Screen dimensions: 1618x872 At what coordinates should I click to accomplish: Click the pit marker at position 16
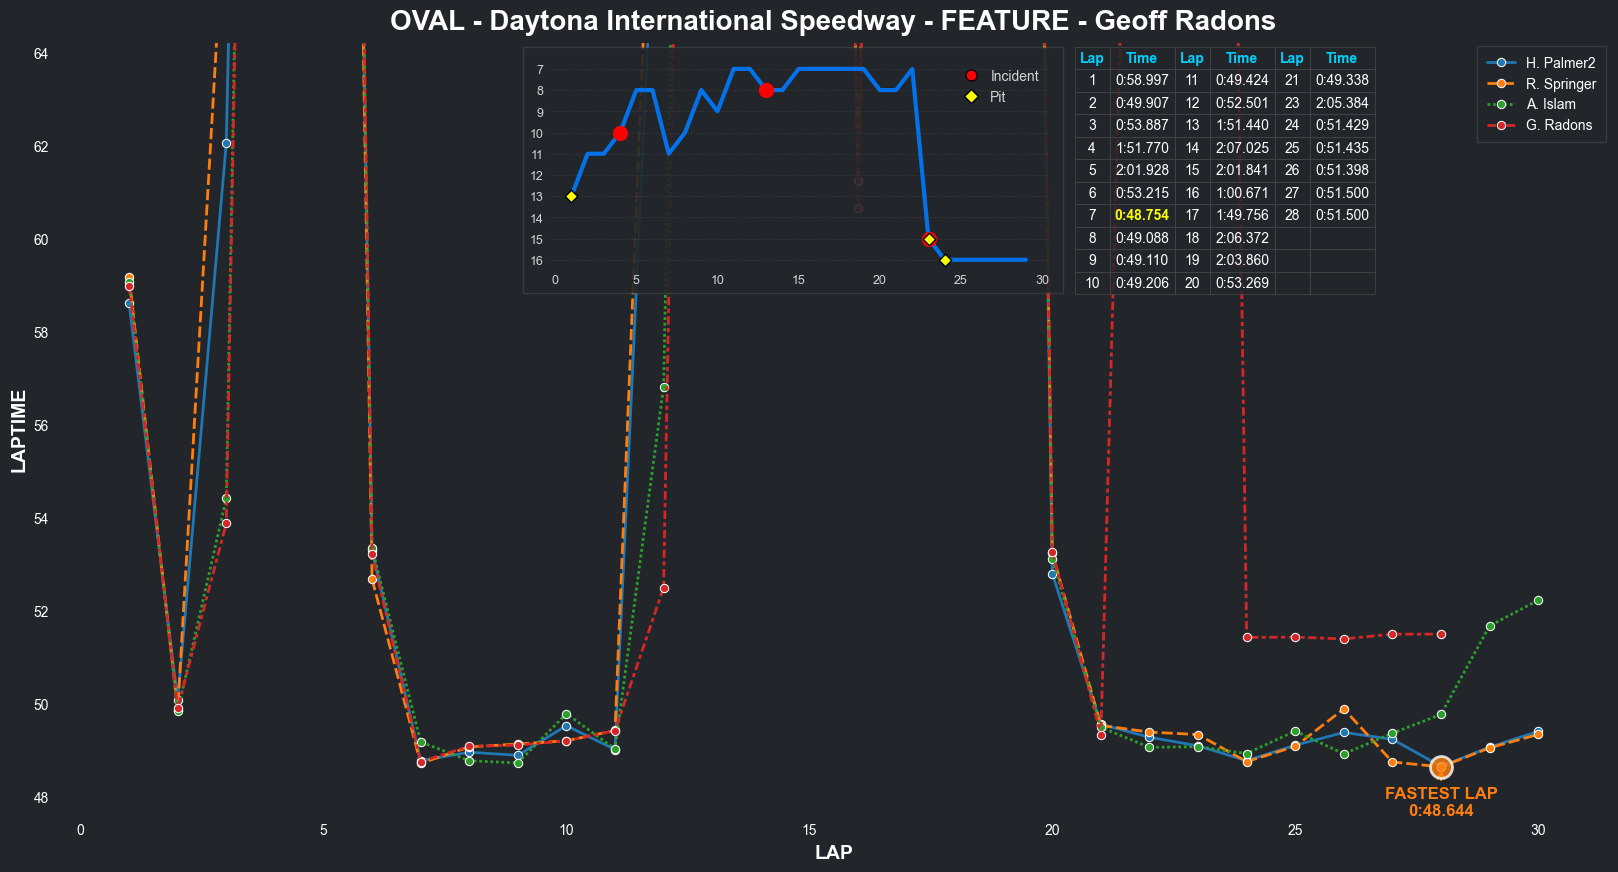[x=945, y=261]
